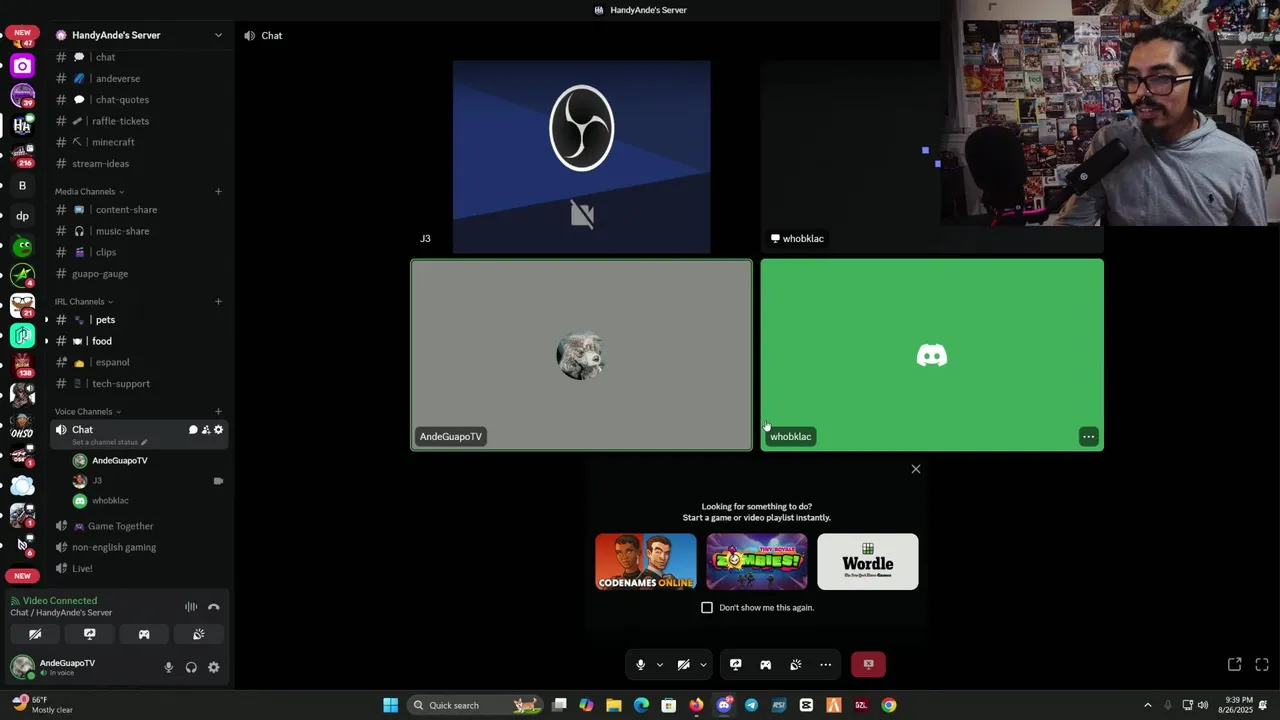Launch the Zombies activity

pos(757,562)
